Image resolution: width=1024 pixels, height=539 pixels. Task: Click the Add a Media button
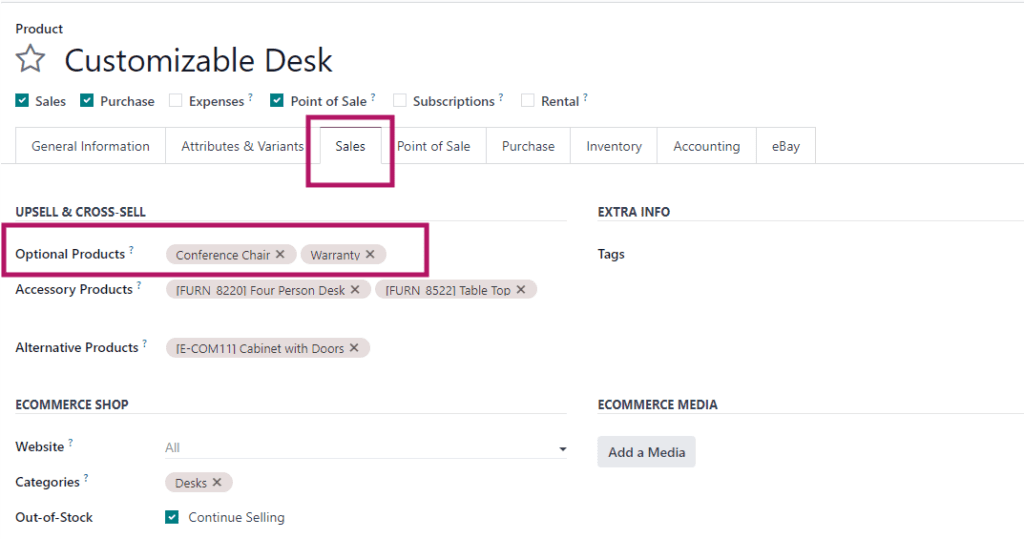click(646, 452)
